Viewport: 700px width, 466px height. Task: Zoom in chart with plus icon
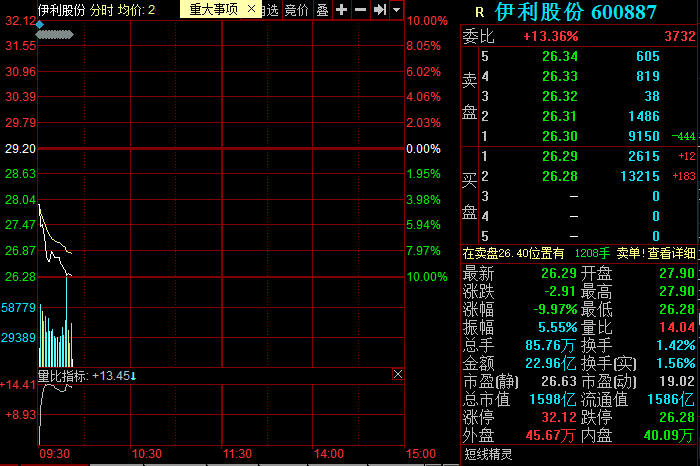[342, 10]
